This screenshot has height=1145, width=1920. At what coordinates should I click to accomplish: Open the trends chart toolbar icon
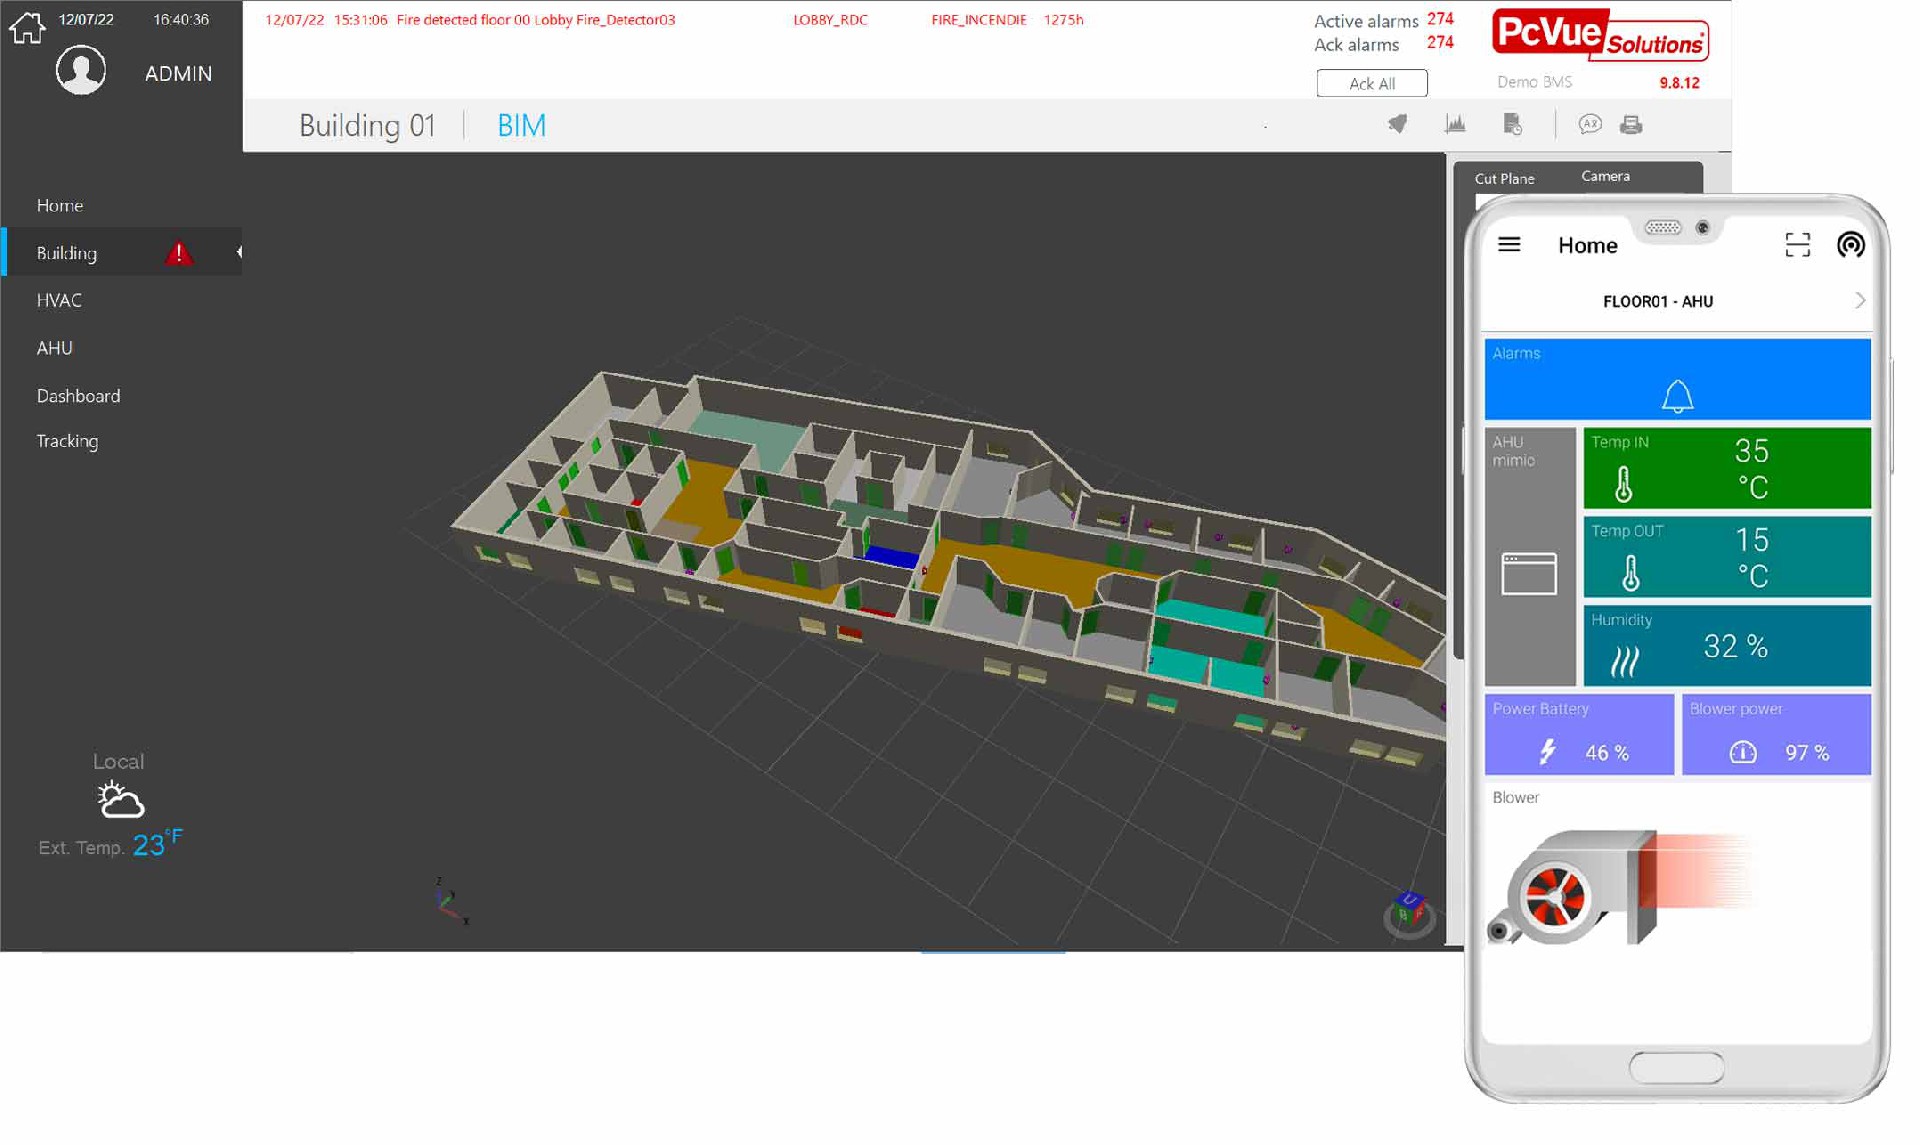click(x=1455, y=124)
